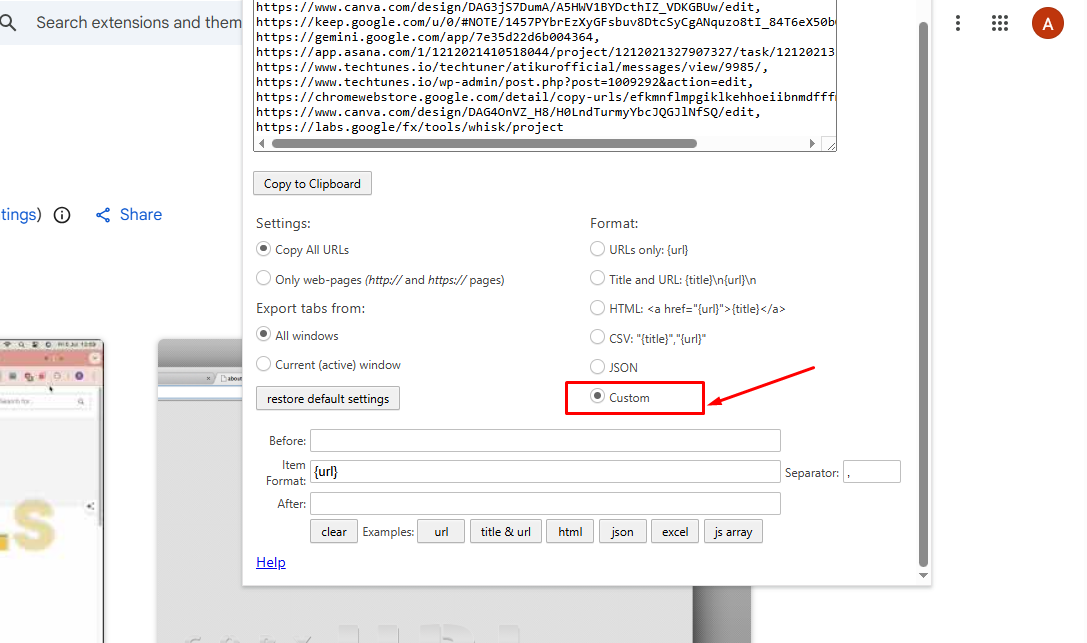This screenshot has width=1087, height=643.
Task: Select the CSV format option
Action: pos(597,337)
